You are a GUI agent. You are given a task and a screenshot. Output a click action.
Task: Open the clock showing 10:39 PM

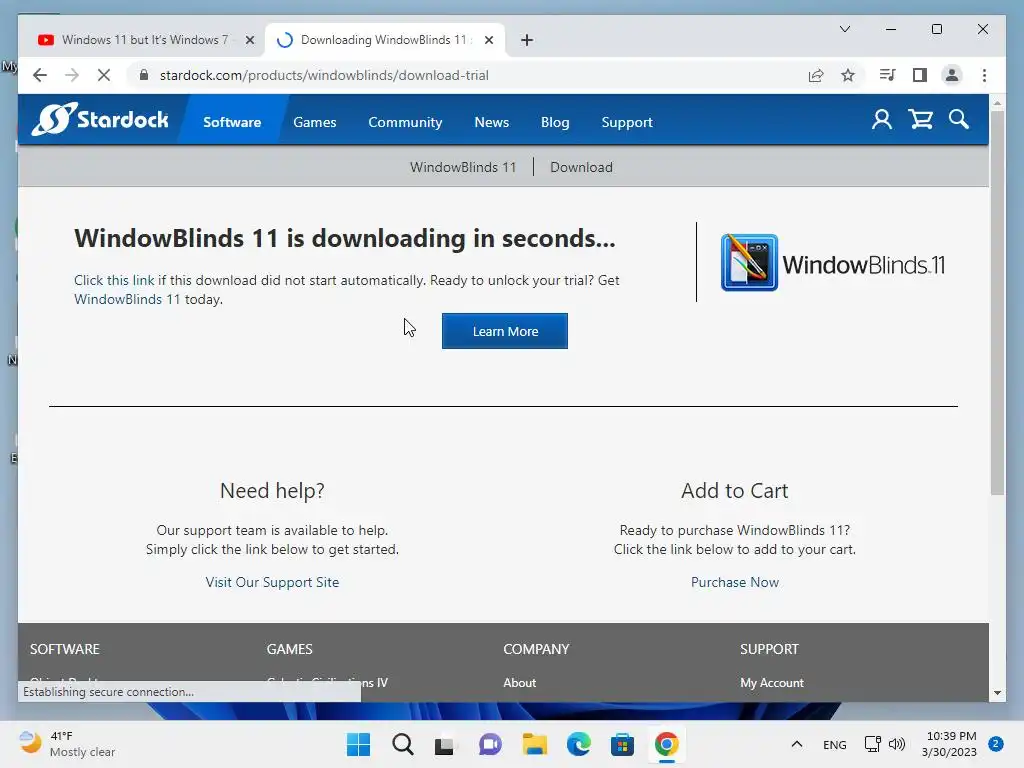pyautogui.click(x=949, y=744)
